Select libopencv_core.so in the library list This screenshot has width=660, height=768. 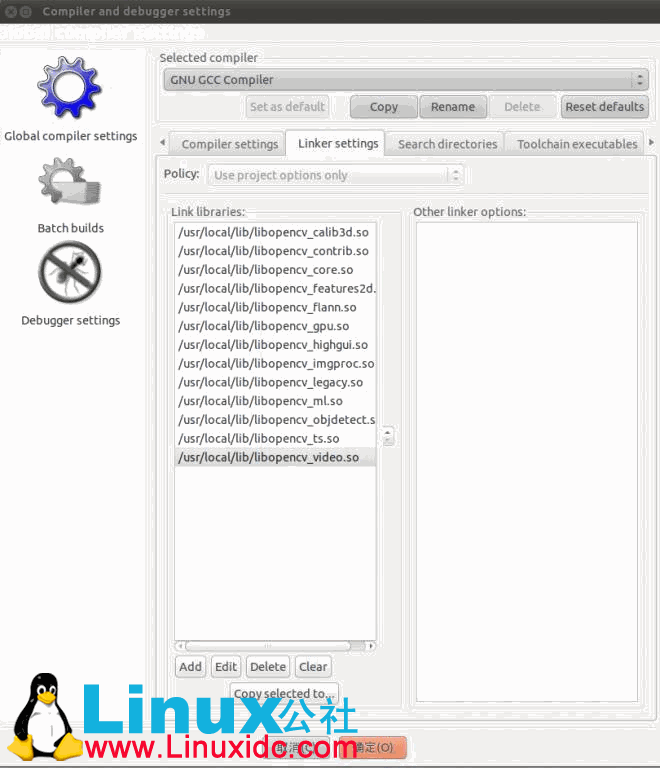pyautogui.click(x=265, y=270)
